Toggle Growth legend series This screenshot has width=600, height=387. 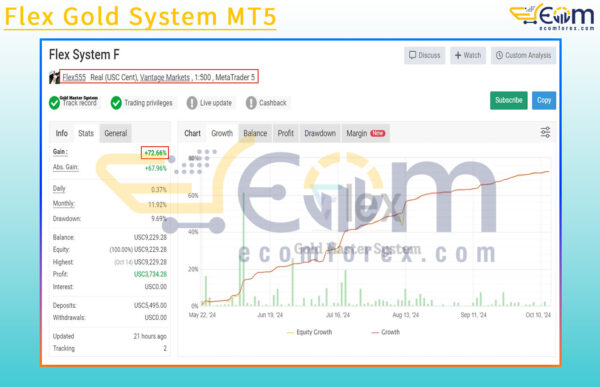click(x=386, y=332)
